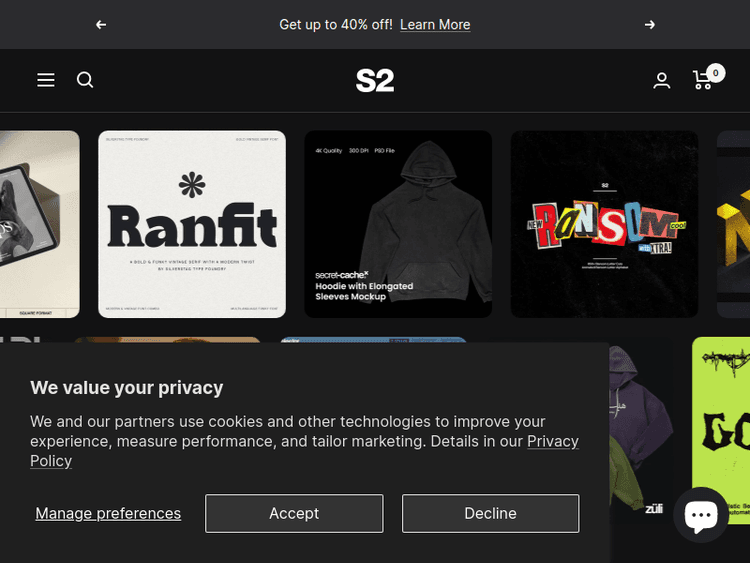Open the Ranfit font product thumbnail
Viewport: 750px width, 563px height.
point(192,224)
